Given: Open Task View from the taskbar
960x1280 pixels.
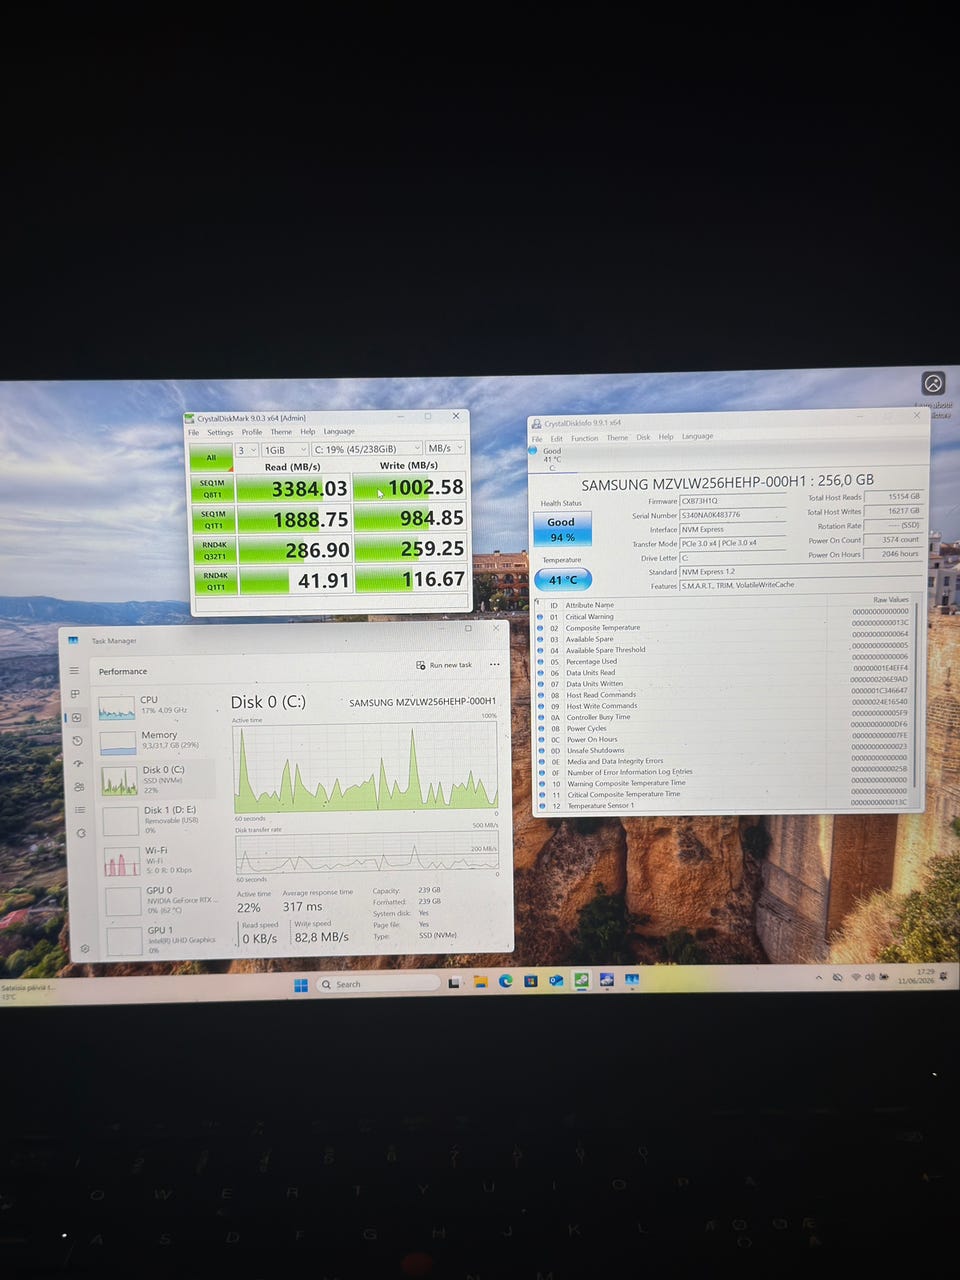Looking at the screenshot, I should pyautogui.click(x=454, y=983).
